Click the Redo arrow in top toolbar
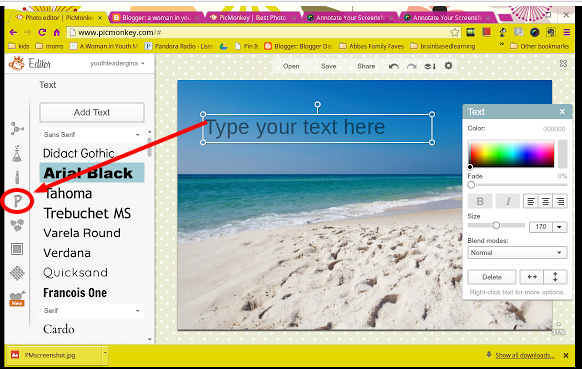The height and width of the screenshot is (369, 582). (x=412, y=66)
